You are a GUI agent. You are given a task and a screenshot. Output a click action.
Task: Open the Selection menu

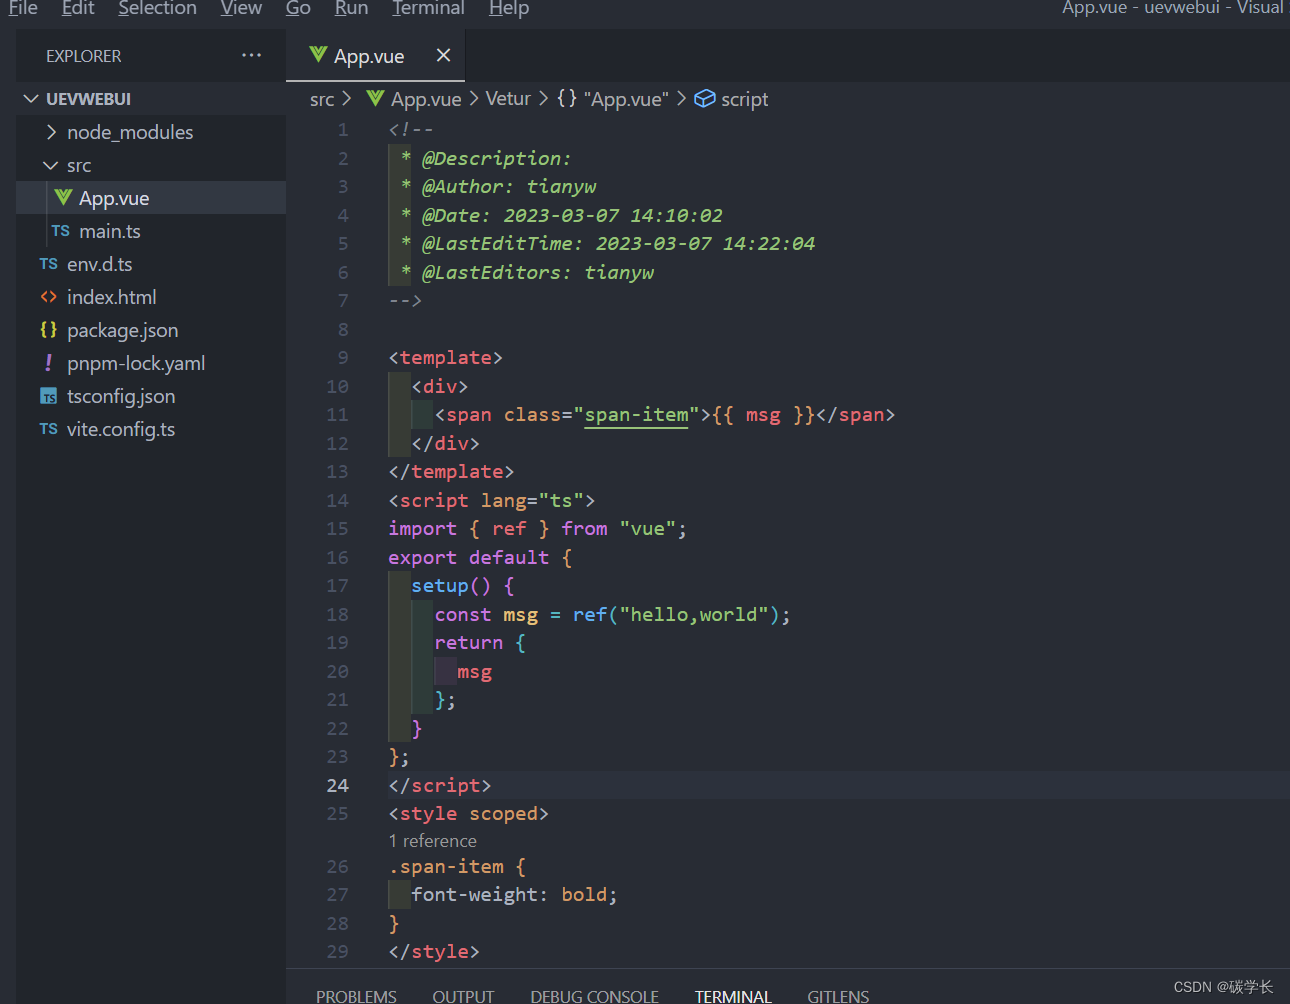(157, 8)
